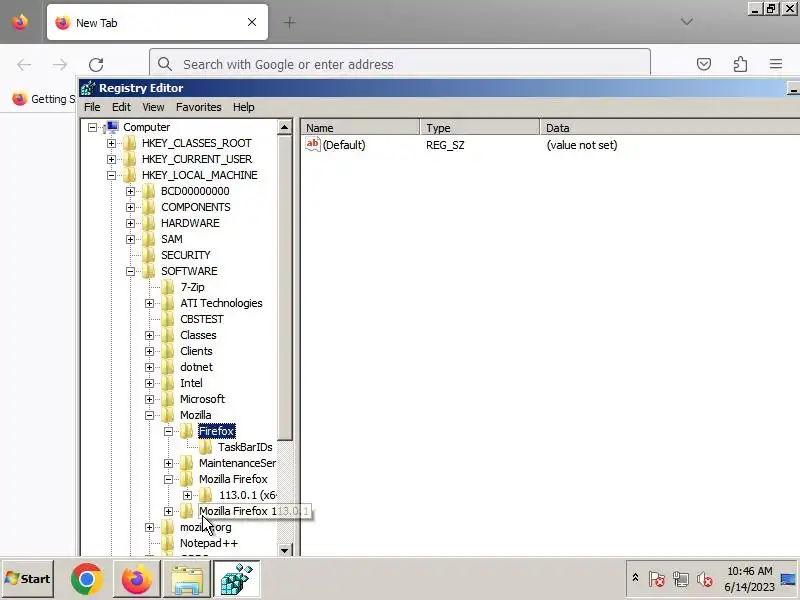Launch Chrome from the taskbar
Image resolution: width=800 pixels, height=600 pixels.
point(86,579)
